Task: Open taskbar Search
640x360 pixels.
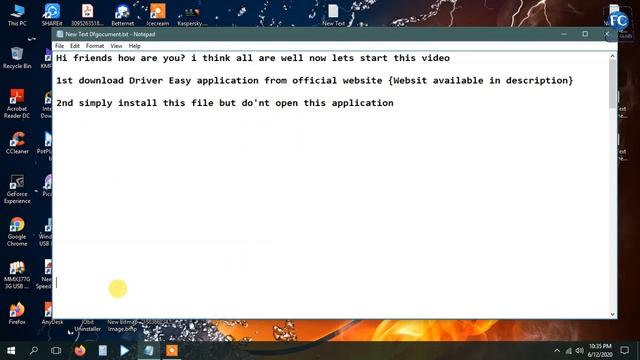Action: [x=34, y=351]
